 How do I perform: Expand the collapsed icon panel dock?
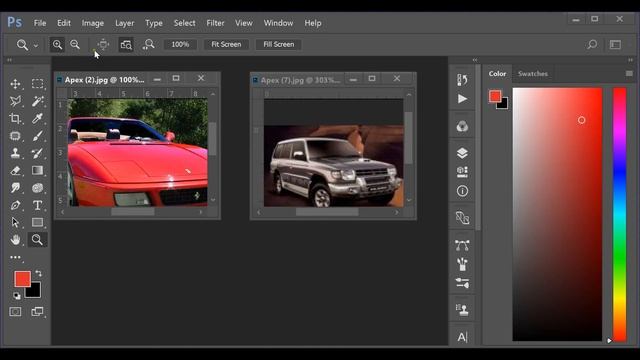pyautogui.click(x=475, y=60)
